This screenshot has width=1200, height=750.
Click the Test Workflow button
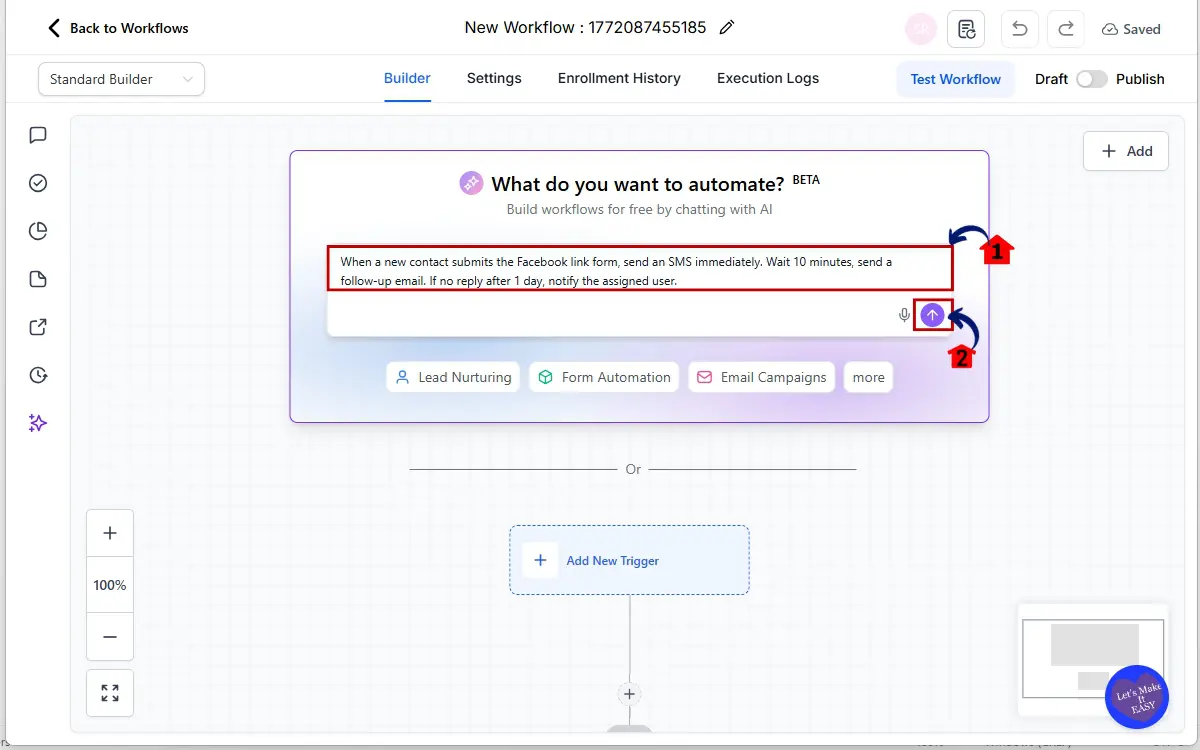click(x=955, y=78)
